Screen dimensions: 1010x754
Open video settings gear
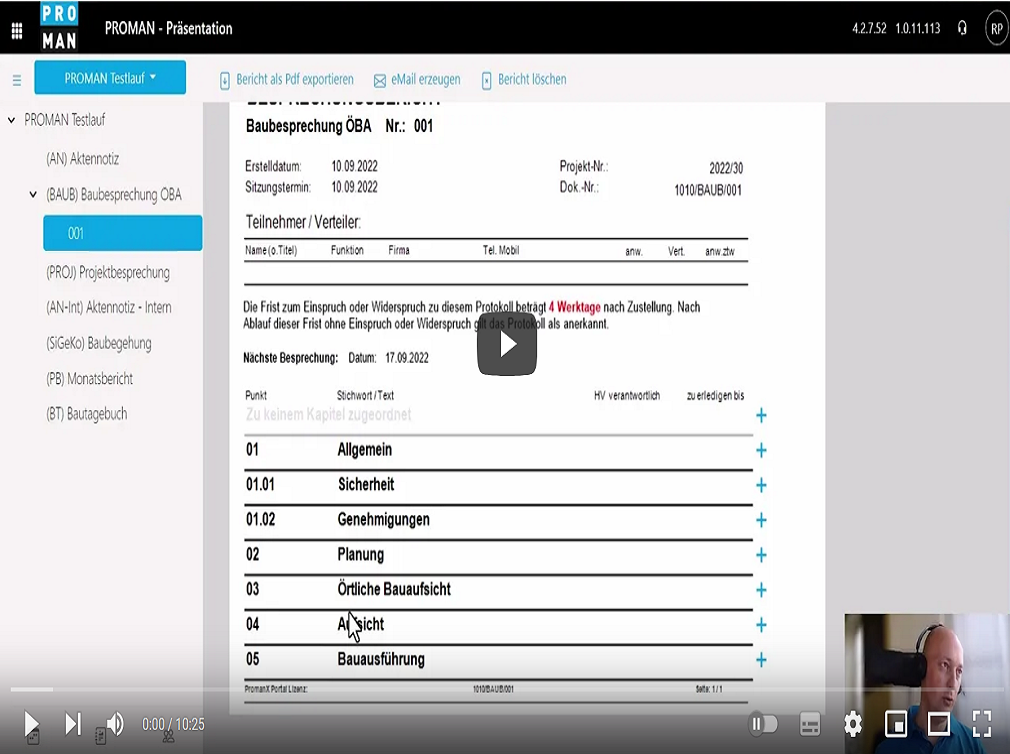coord(853,724)
